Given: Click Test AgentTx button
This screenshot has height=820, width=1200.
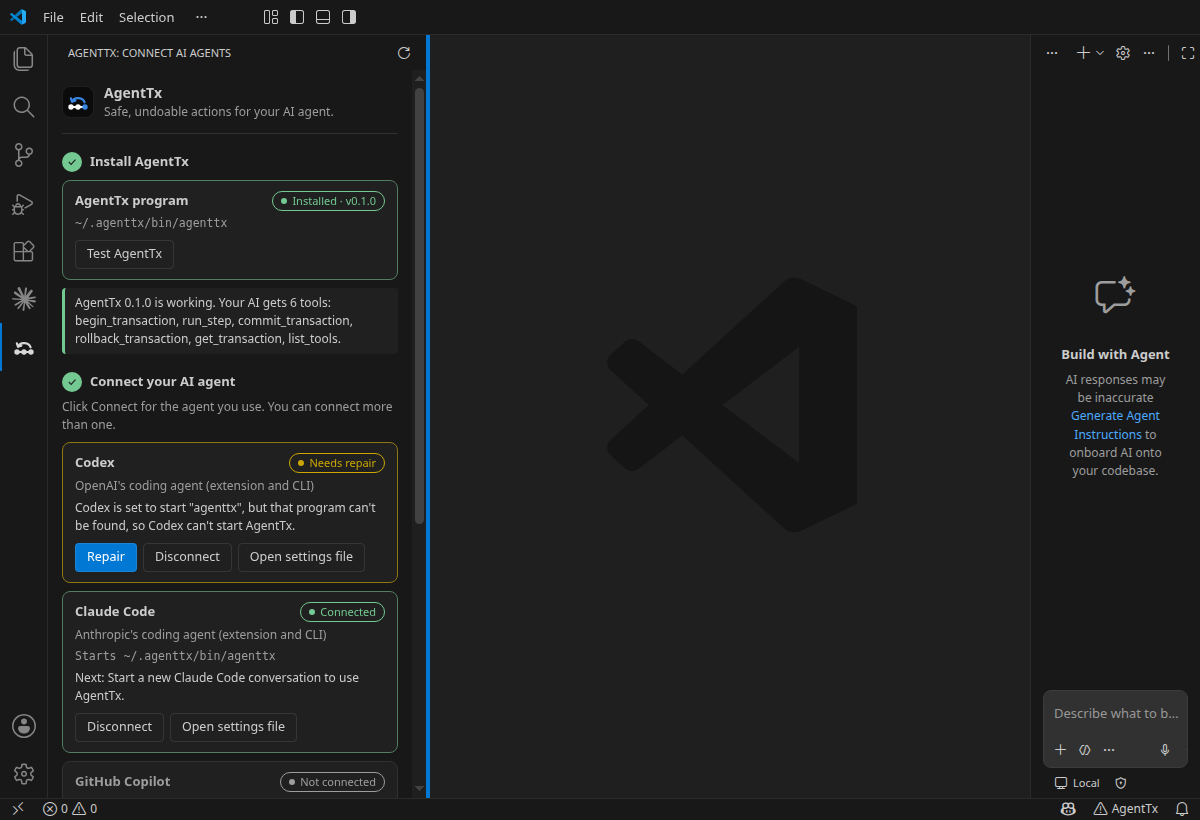Looking at the screenshot, I should click(x=124, y=254).
